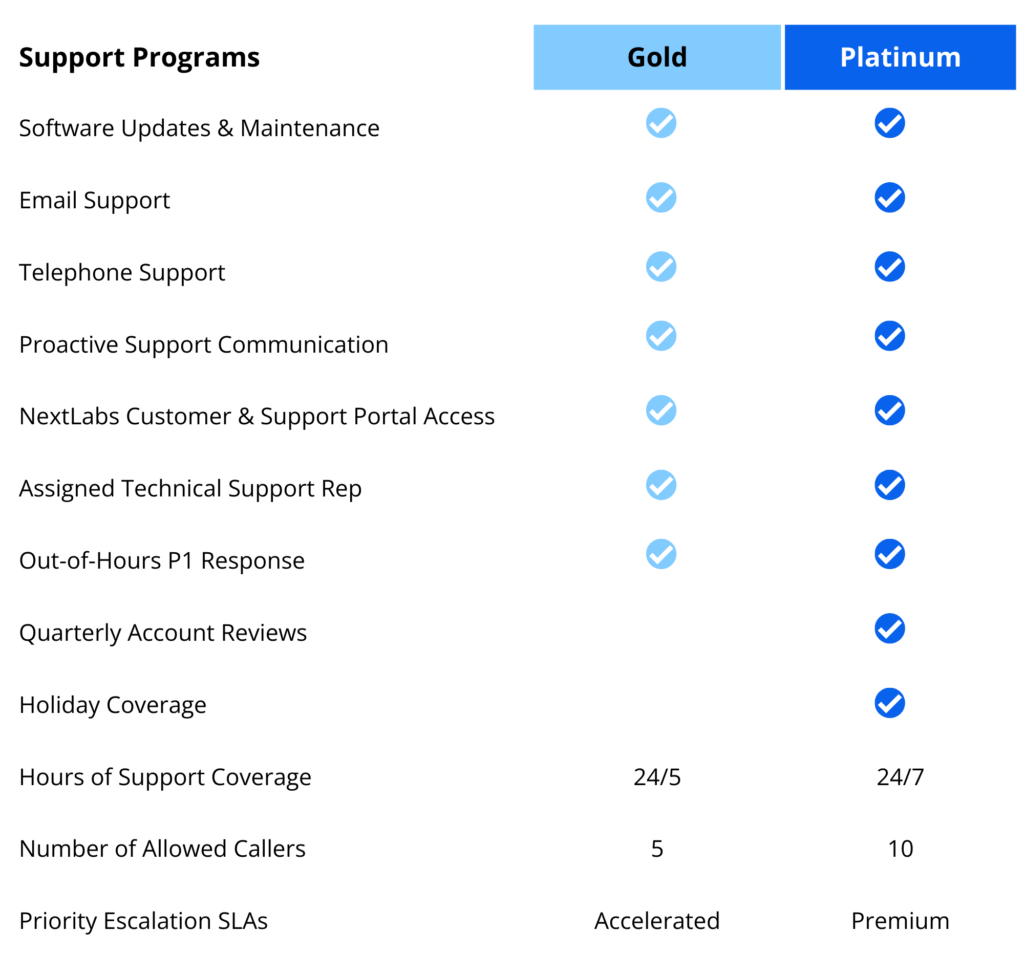Click the 24/5 Gold support hours value
1024x975 pixels.
[x=657, y=777]
